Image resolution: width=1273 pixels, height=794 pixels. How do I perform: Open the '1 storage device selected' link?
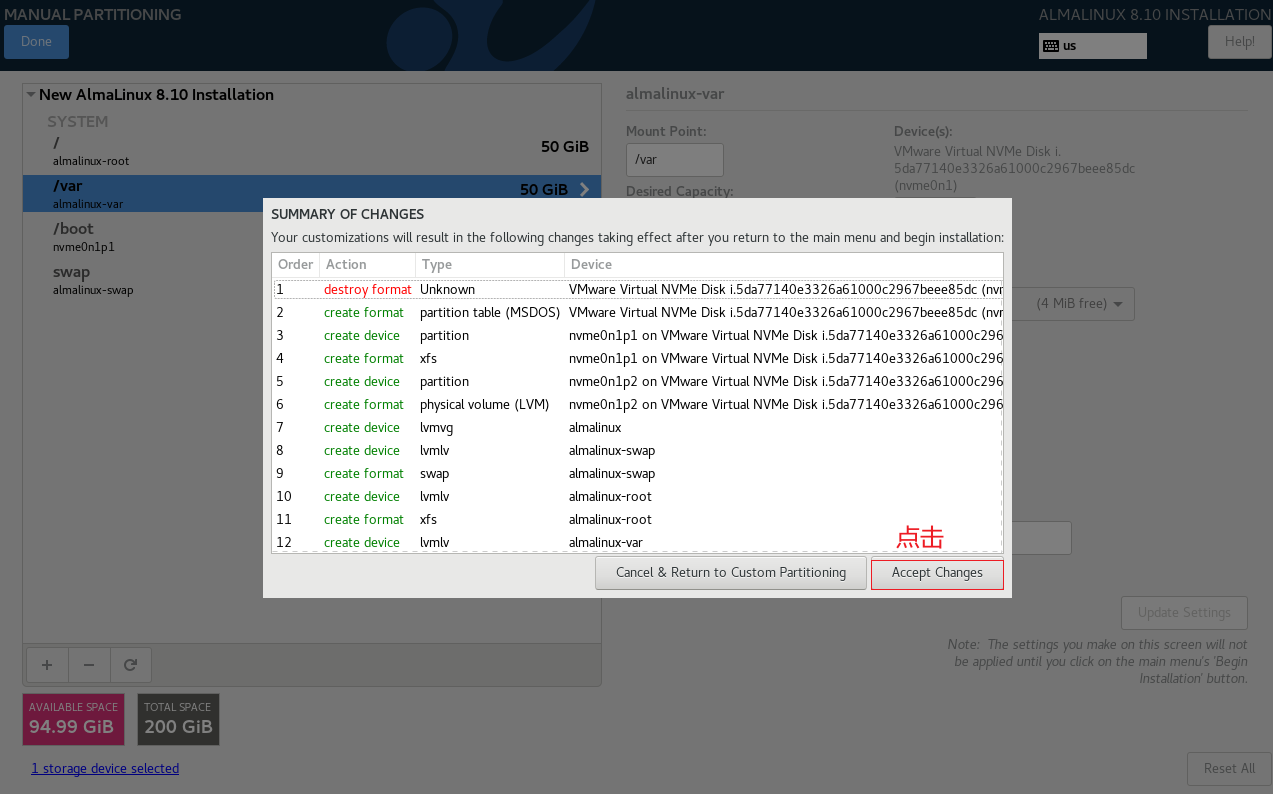click(x=105, y=769)
